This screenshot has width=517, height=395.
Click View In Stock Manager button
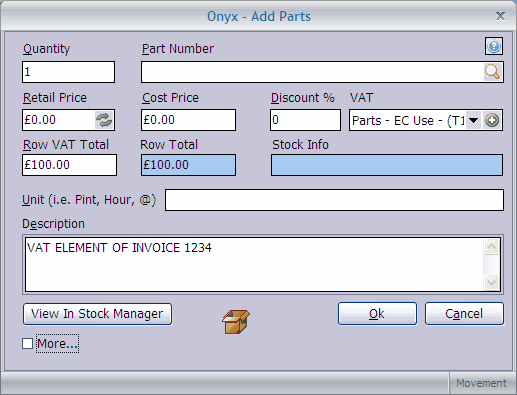(97, 314)
